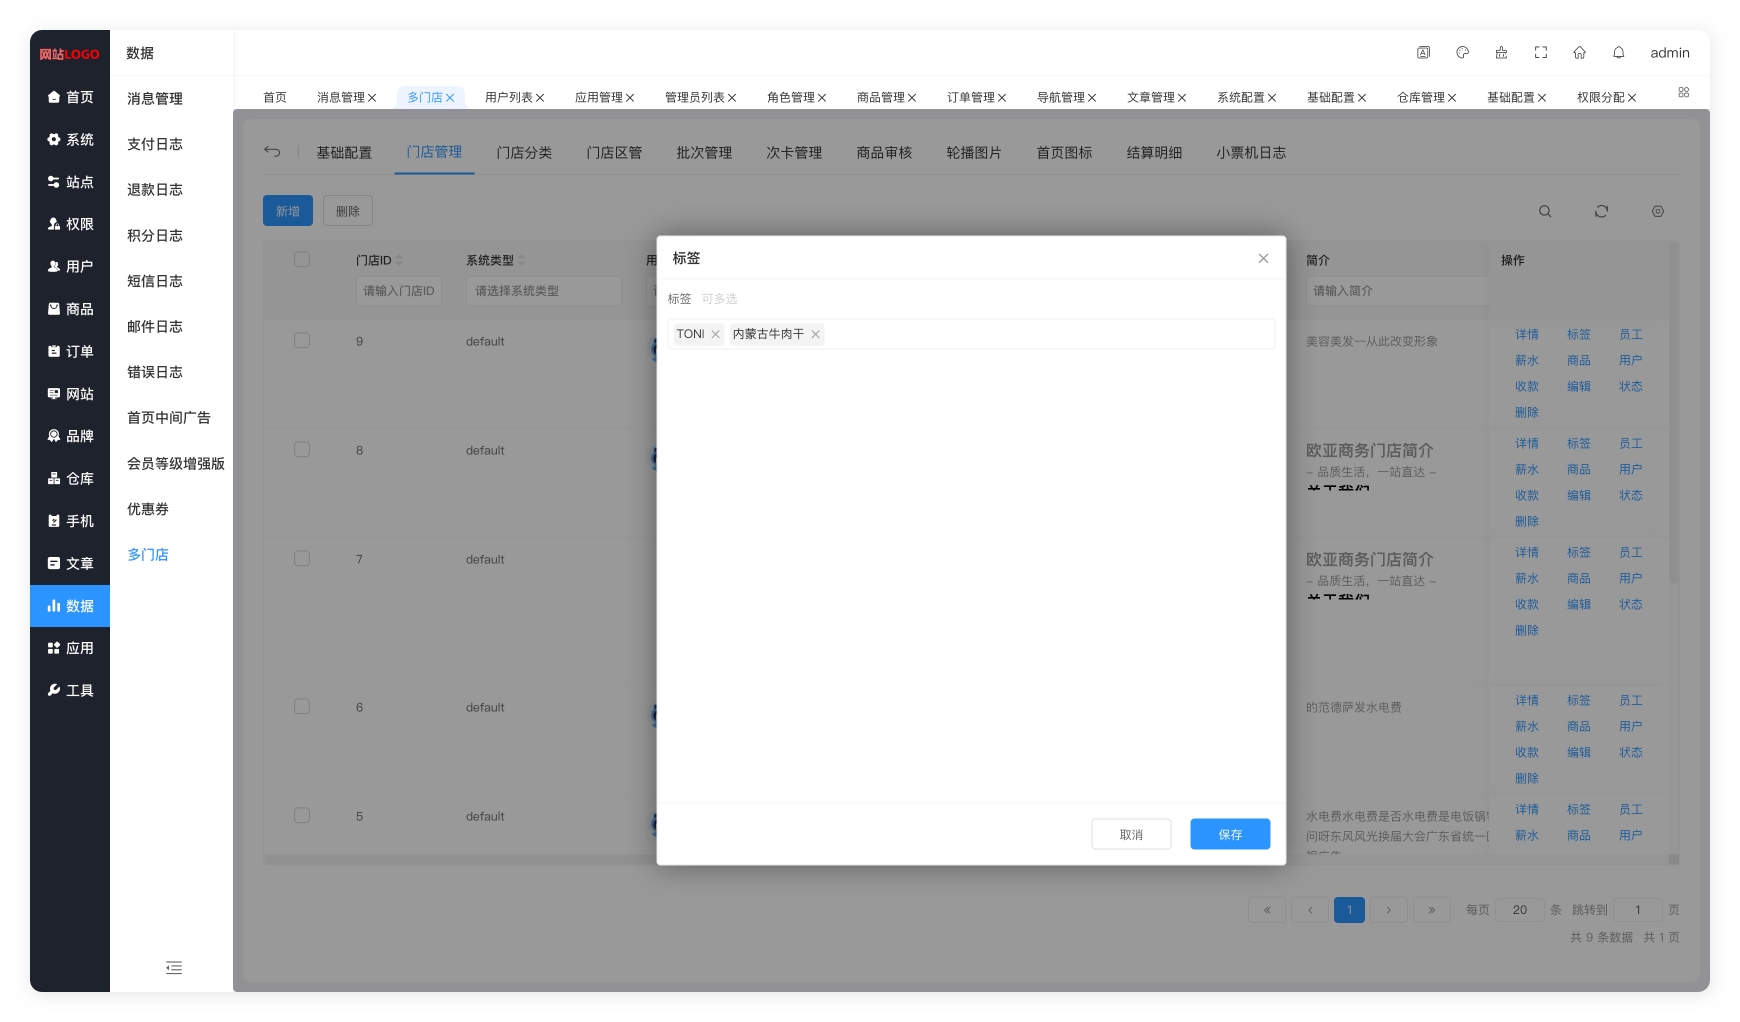Click the 请输入门店ID input field
Viewport: 1740px width, 1022px height.
[x=399, y=291]
